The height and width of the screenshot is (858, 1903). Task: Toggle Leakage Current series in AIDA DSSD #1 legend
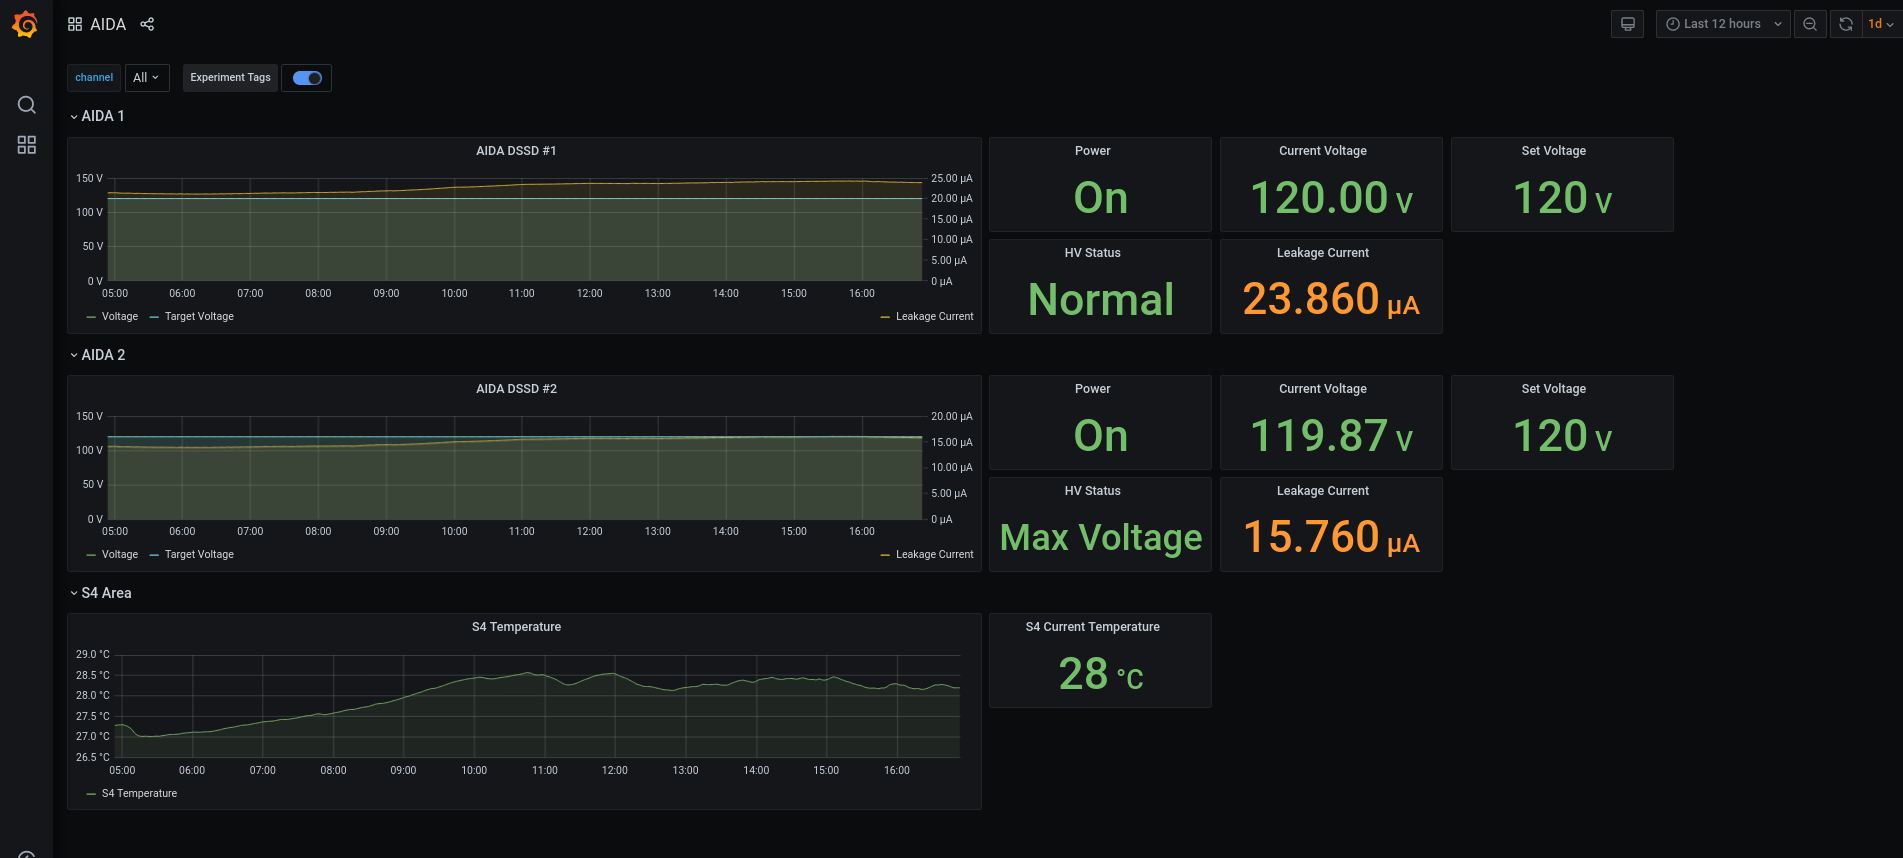click(934, 317)
